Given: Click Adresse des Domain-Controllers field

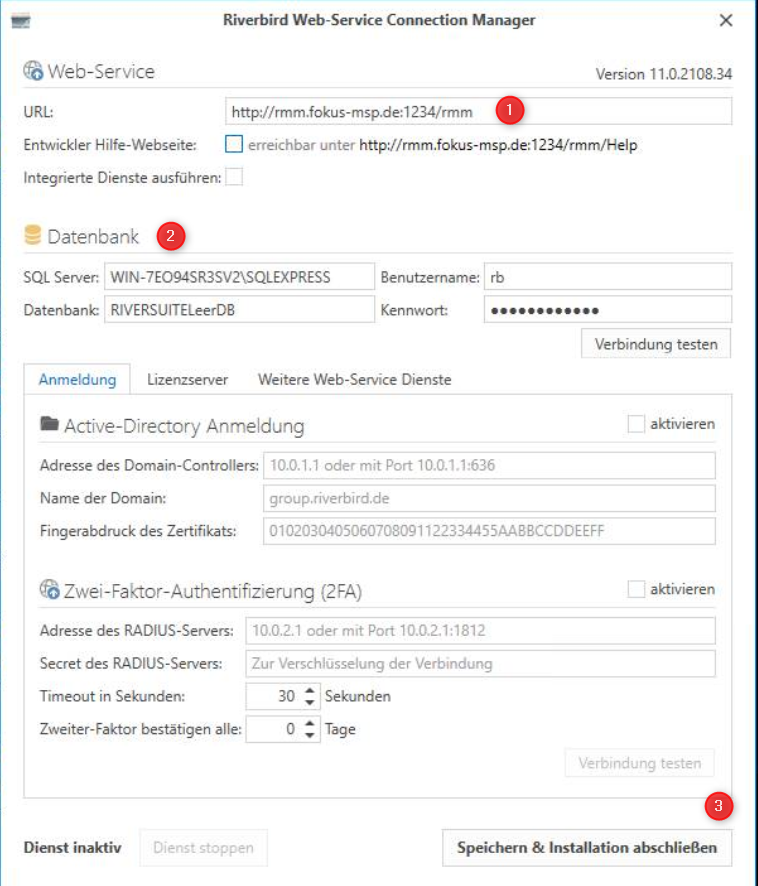Looking at the screenshot, I should tap(490, 465).
